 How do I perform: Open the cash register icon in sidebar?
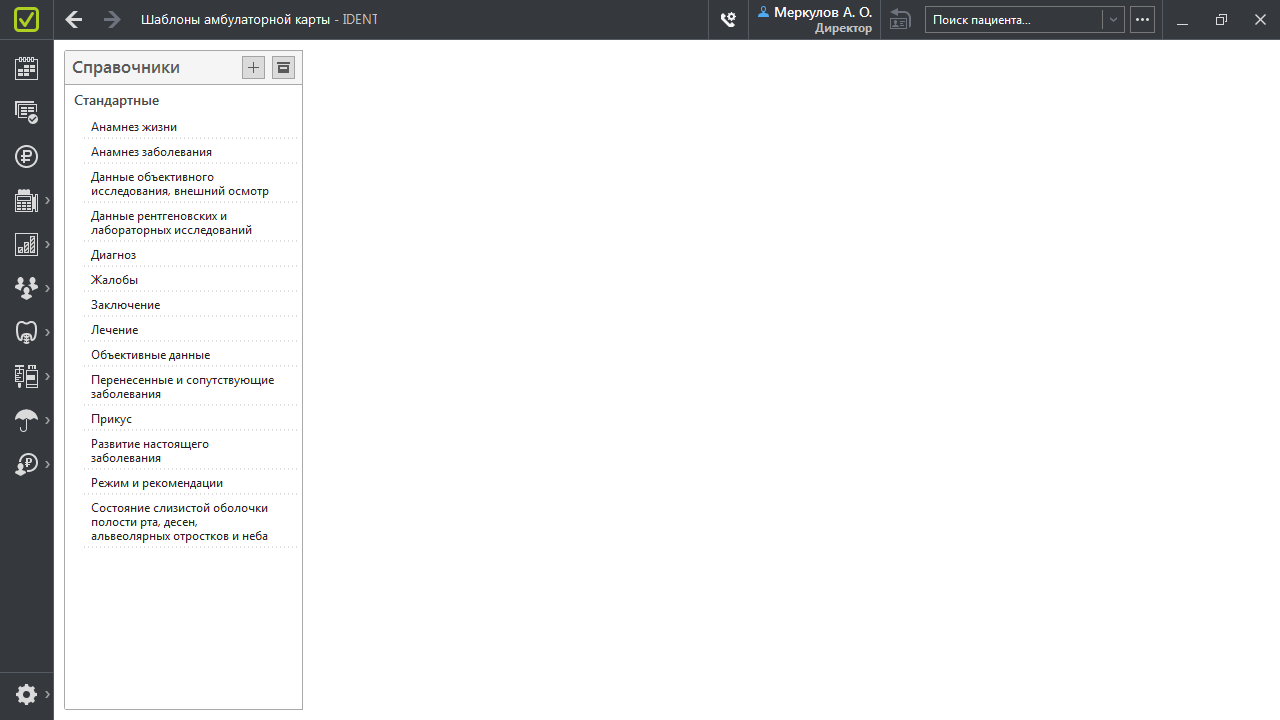26,201
